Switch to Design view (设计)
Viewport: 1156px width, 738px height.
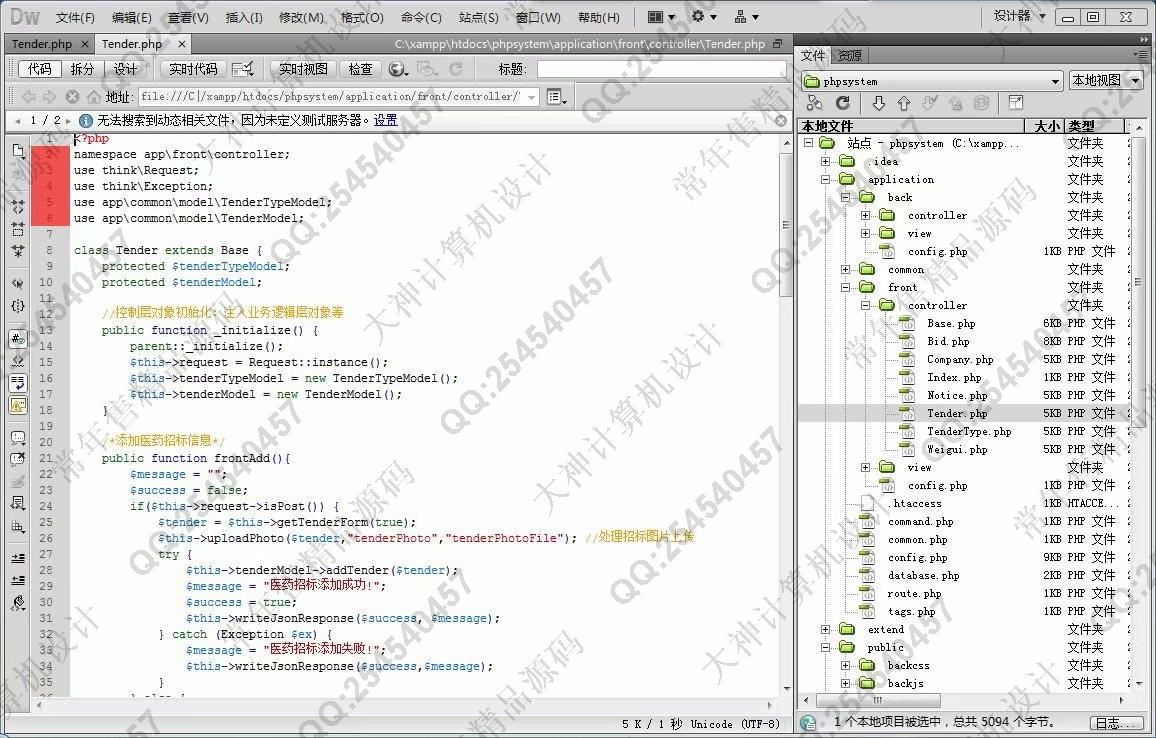pyautogui.click(x=125, y=69)
